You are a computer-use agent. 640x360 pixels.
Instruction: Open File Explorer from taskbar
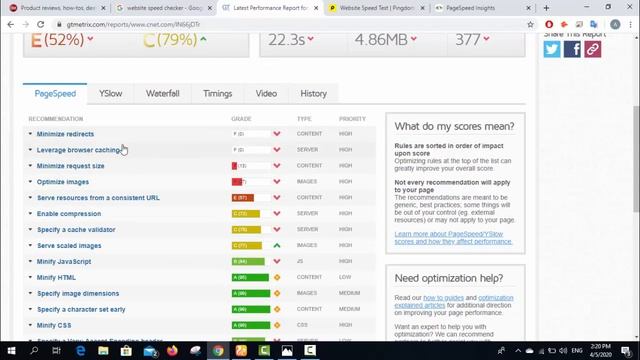(x=103, y=351)
